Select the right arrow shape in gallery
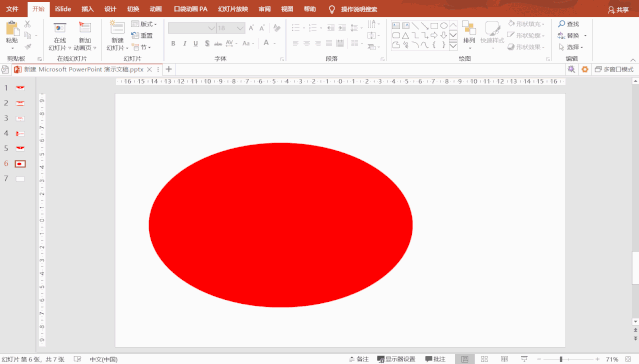The height and width of the screenshot is (364, 639). [x=434, y=35]
